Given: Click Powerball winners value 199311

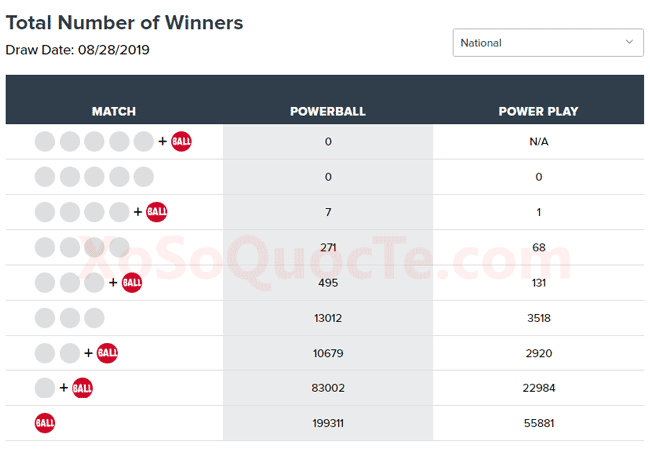Looking at the screenshot, I should tap(328, 423).
